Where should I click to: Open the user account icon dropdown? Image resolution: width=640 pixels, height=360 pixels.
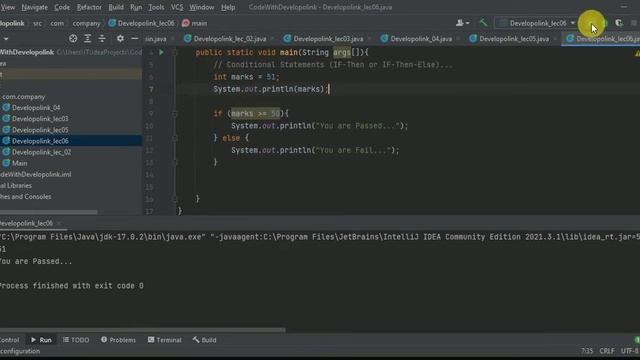coord(462,23)
